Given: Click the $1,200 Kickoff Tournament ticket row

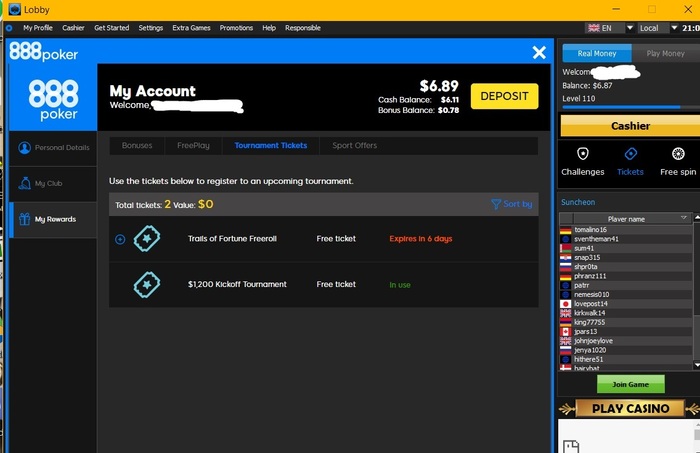Looking at the screenshot, I should pyautogui.click(x=324, y=284).
